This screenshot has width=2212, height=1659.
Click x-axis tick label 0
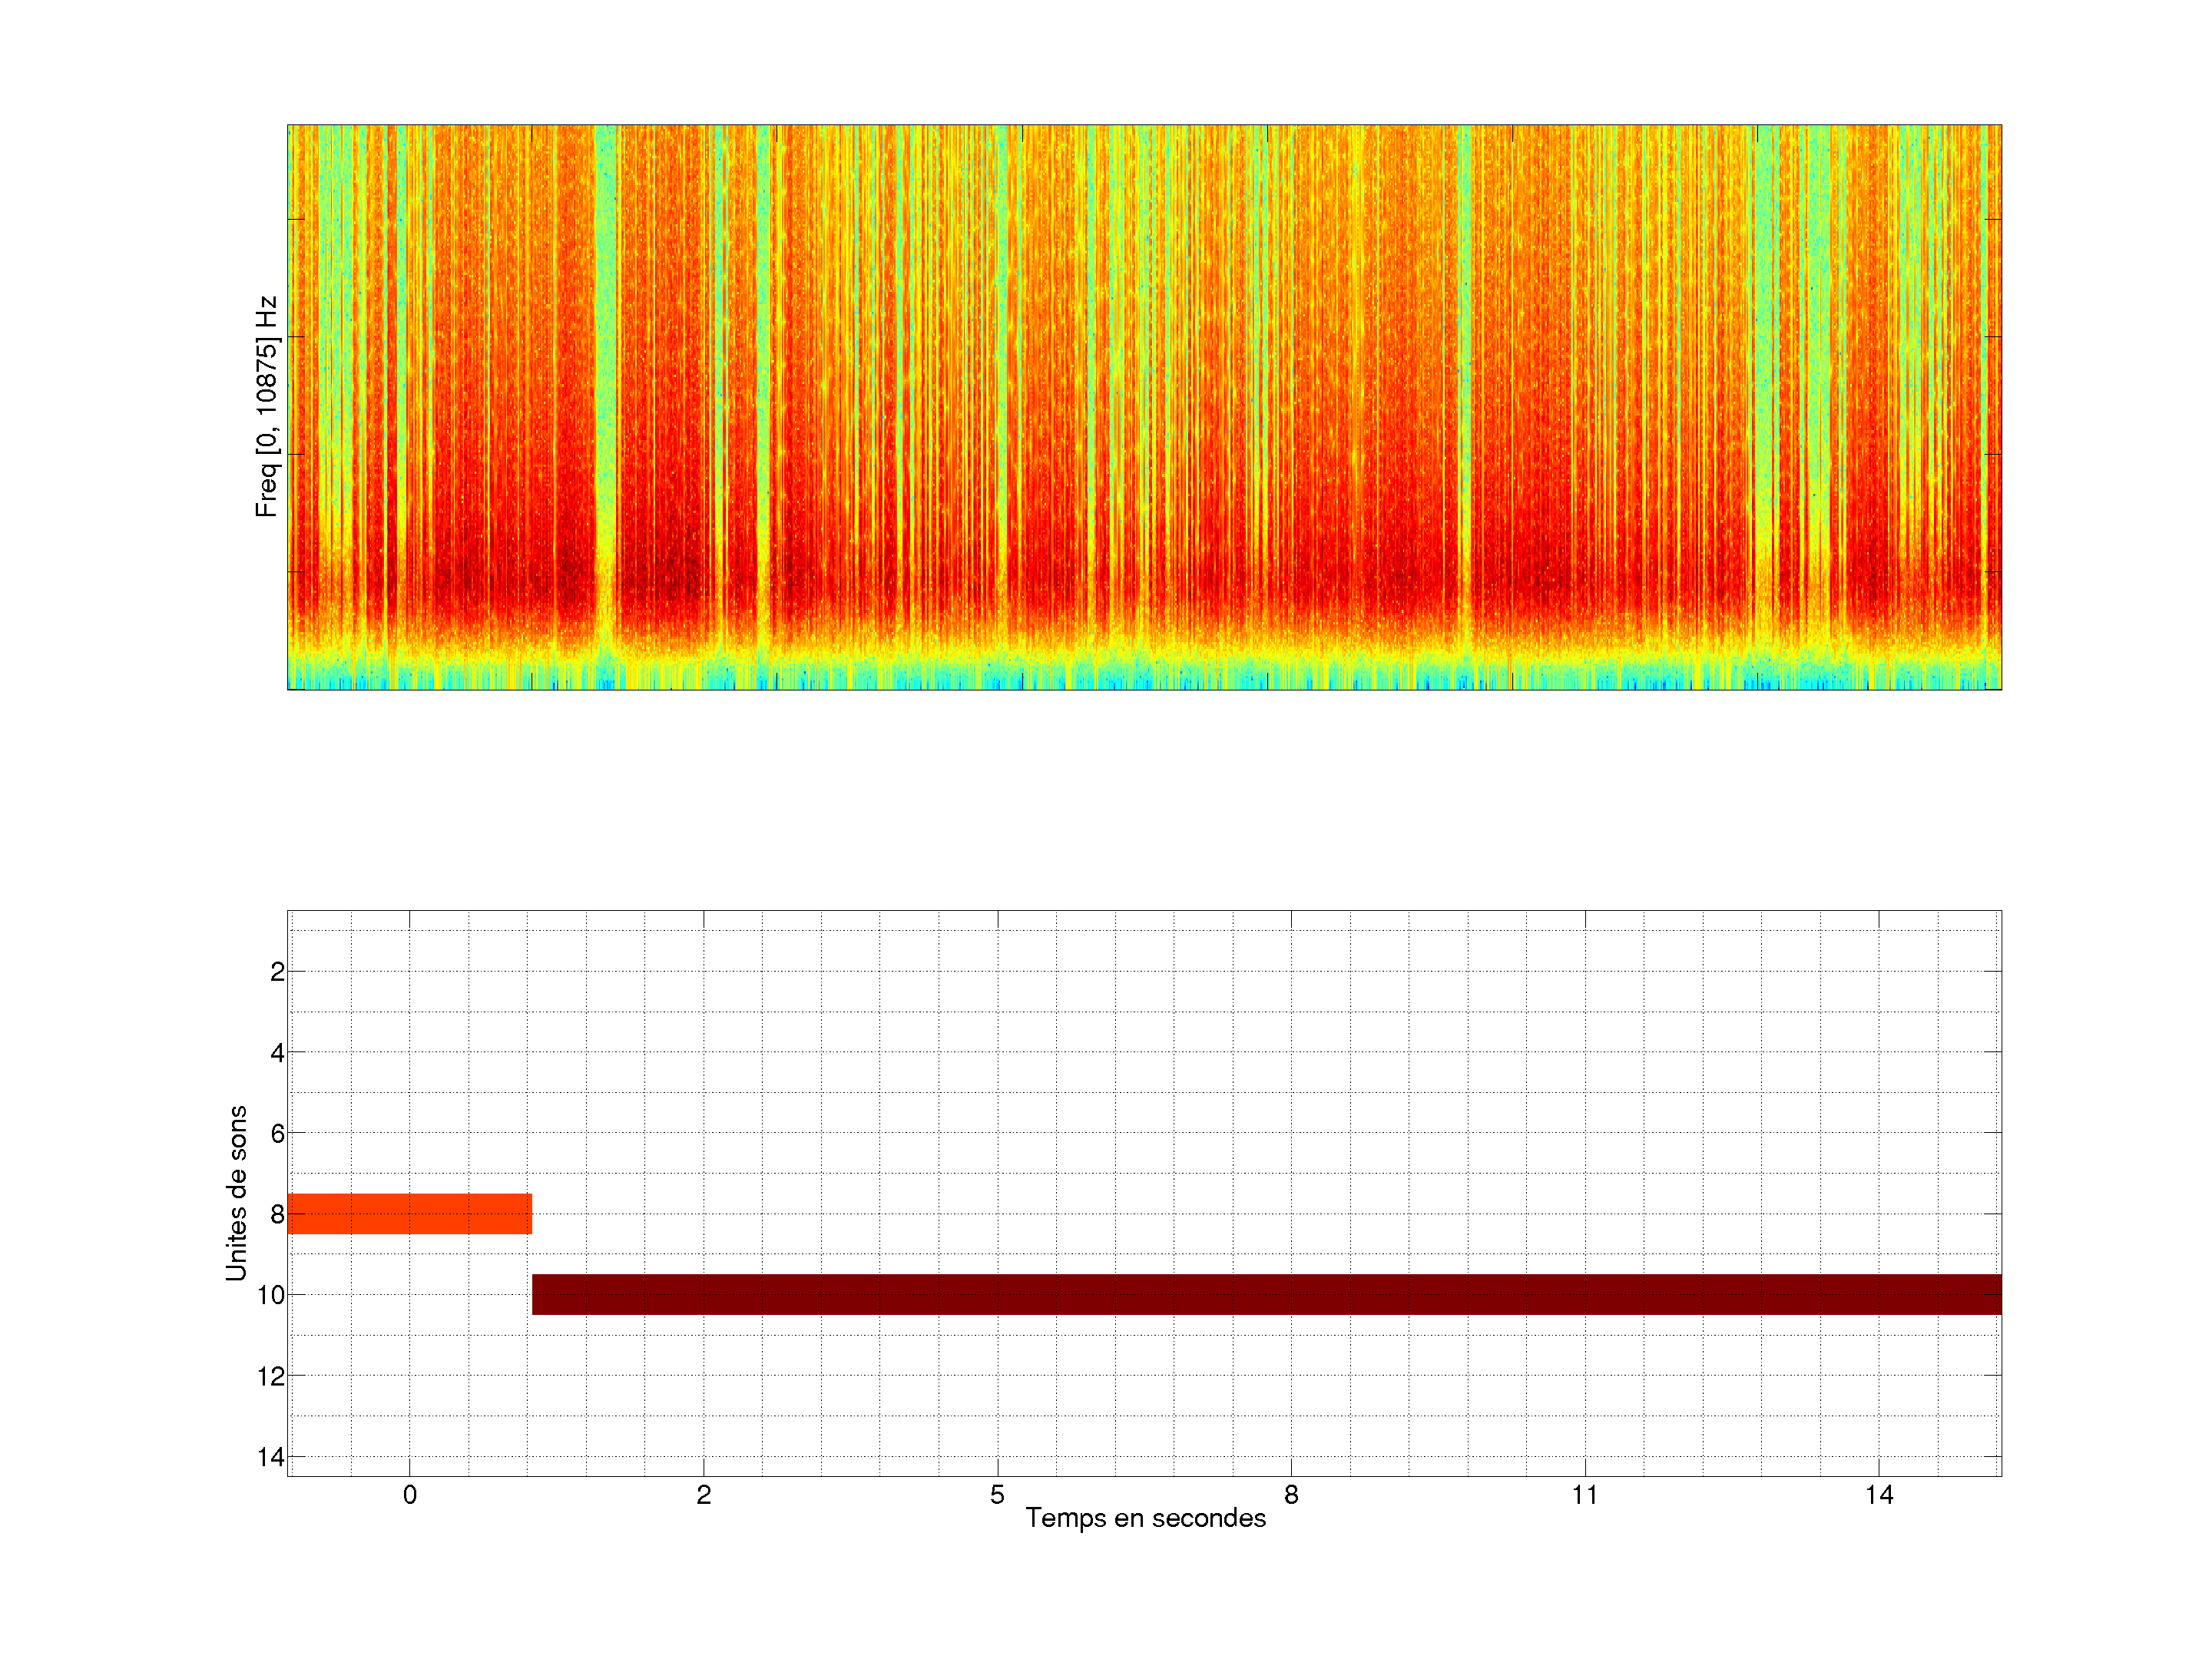[410, 1495]
